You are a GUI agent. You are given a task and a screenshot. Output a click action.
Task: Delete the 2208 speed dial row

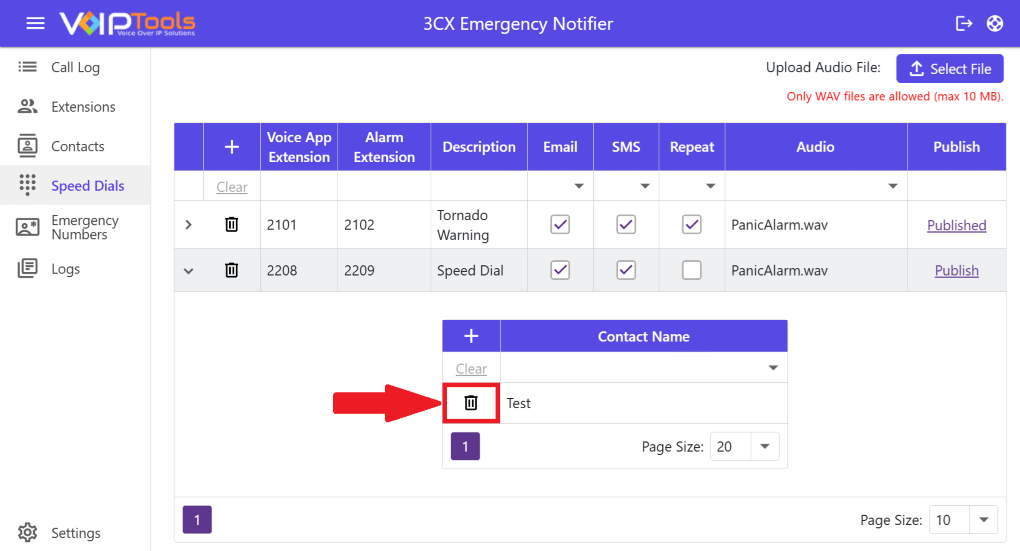pos(232,270)
